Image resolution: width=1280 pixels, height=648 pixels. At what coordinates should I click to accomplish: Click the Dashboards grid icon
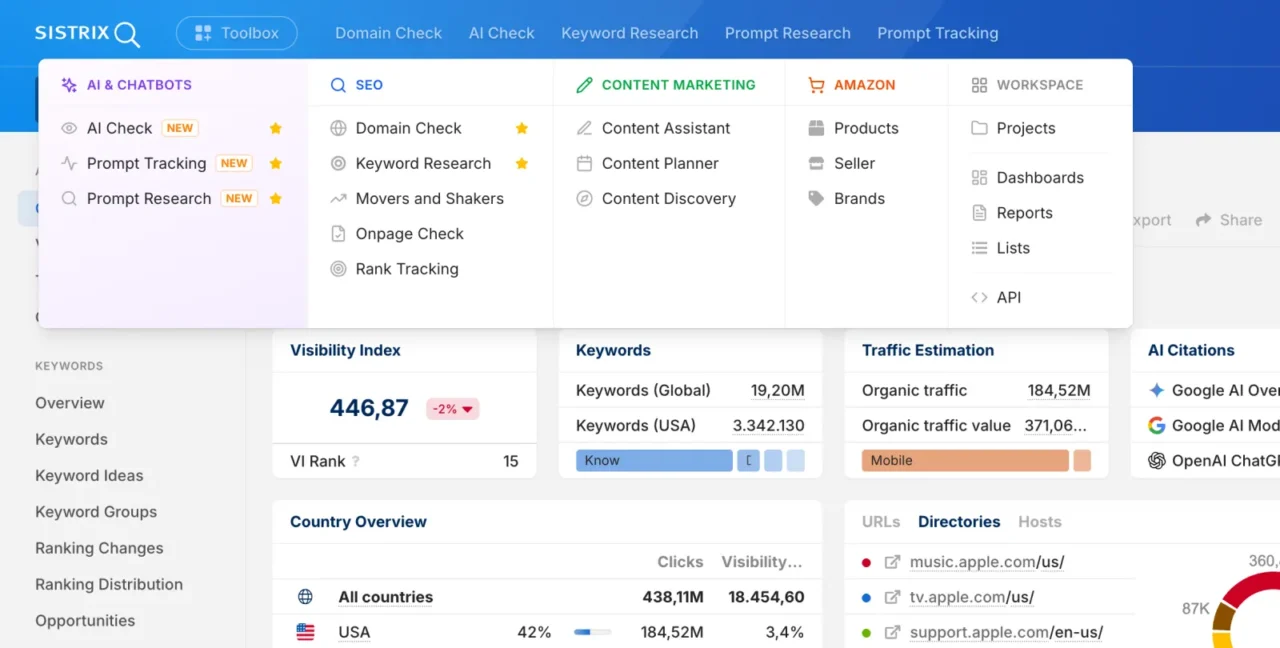(x=979, y=177)
